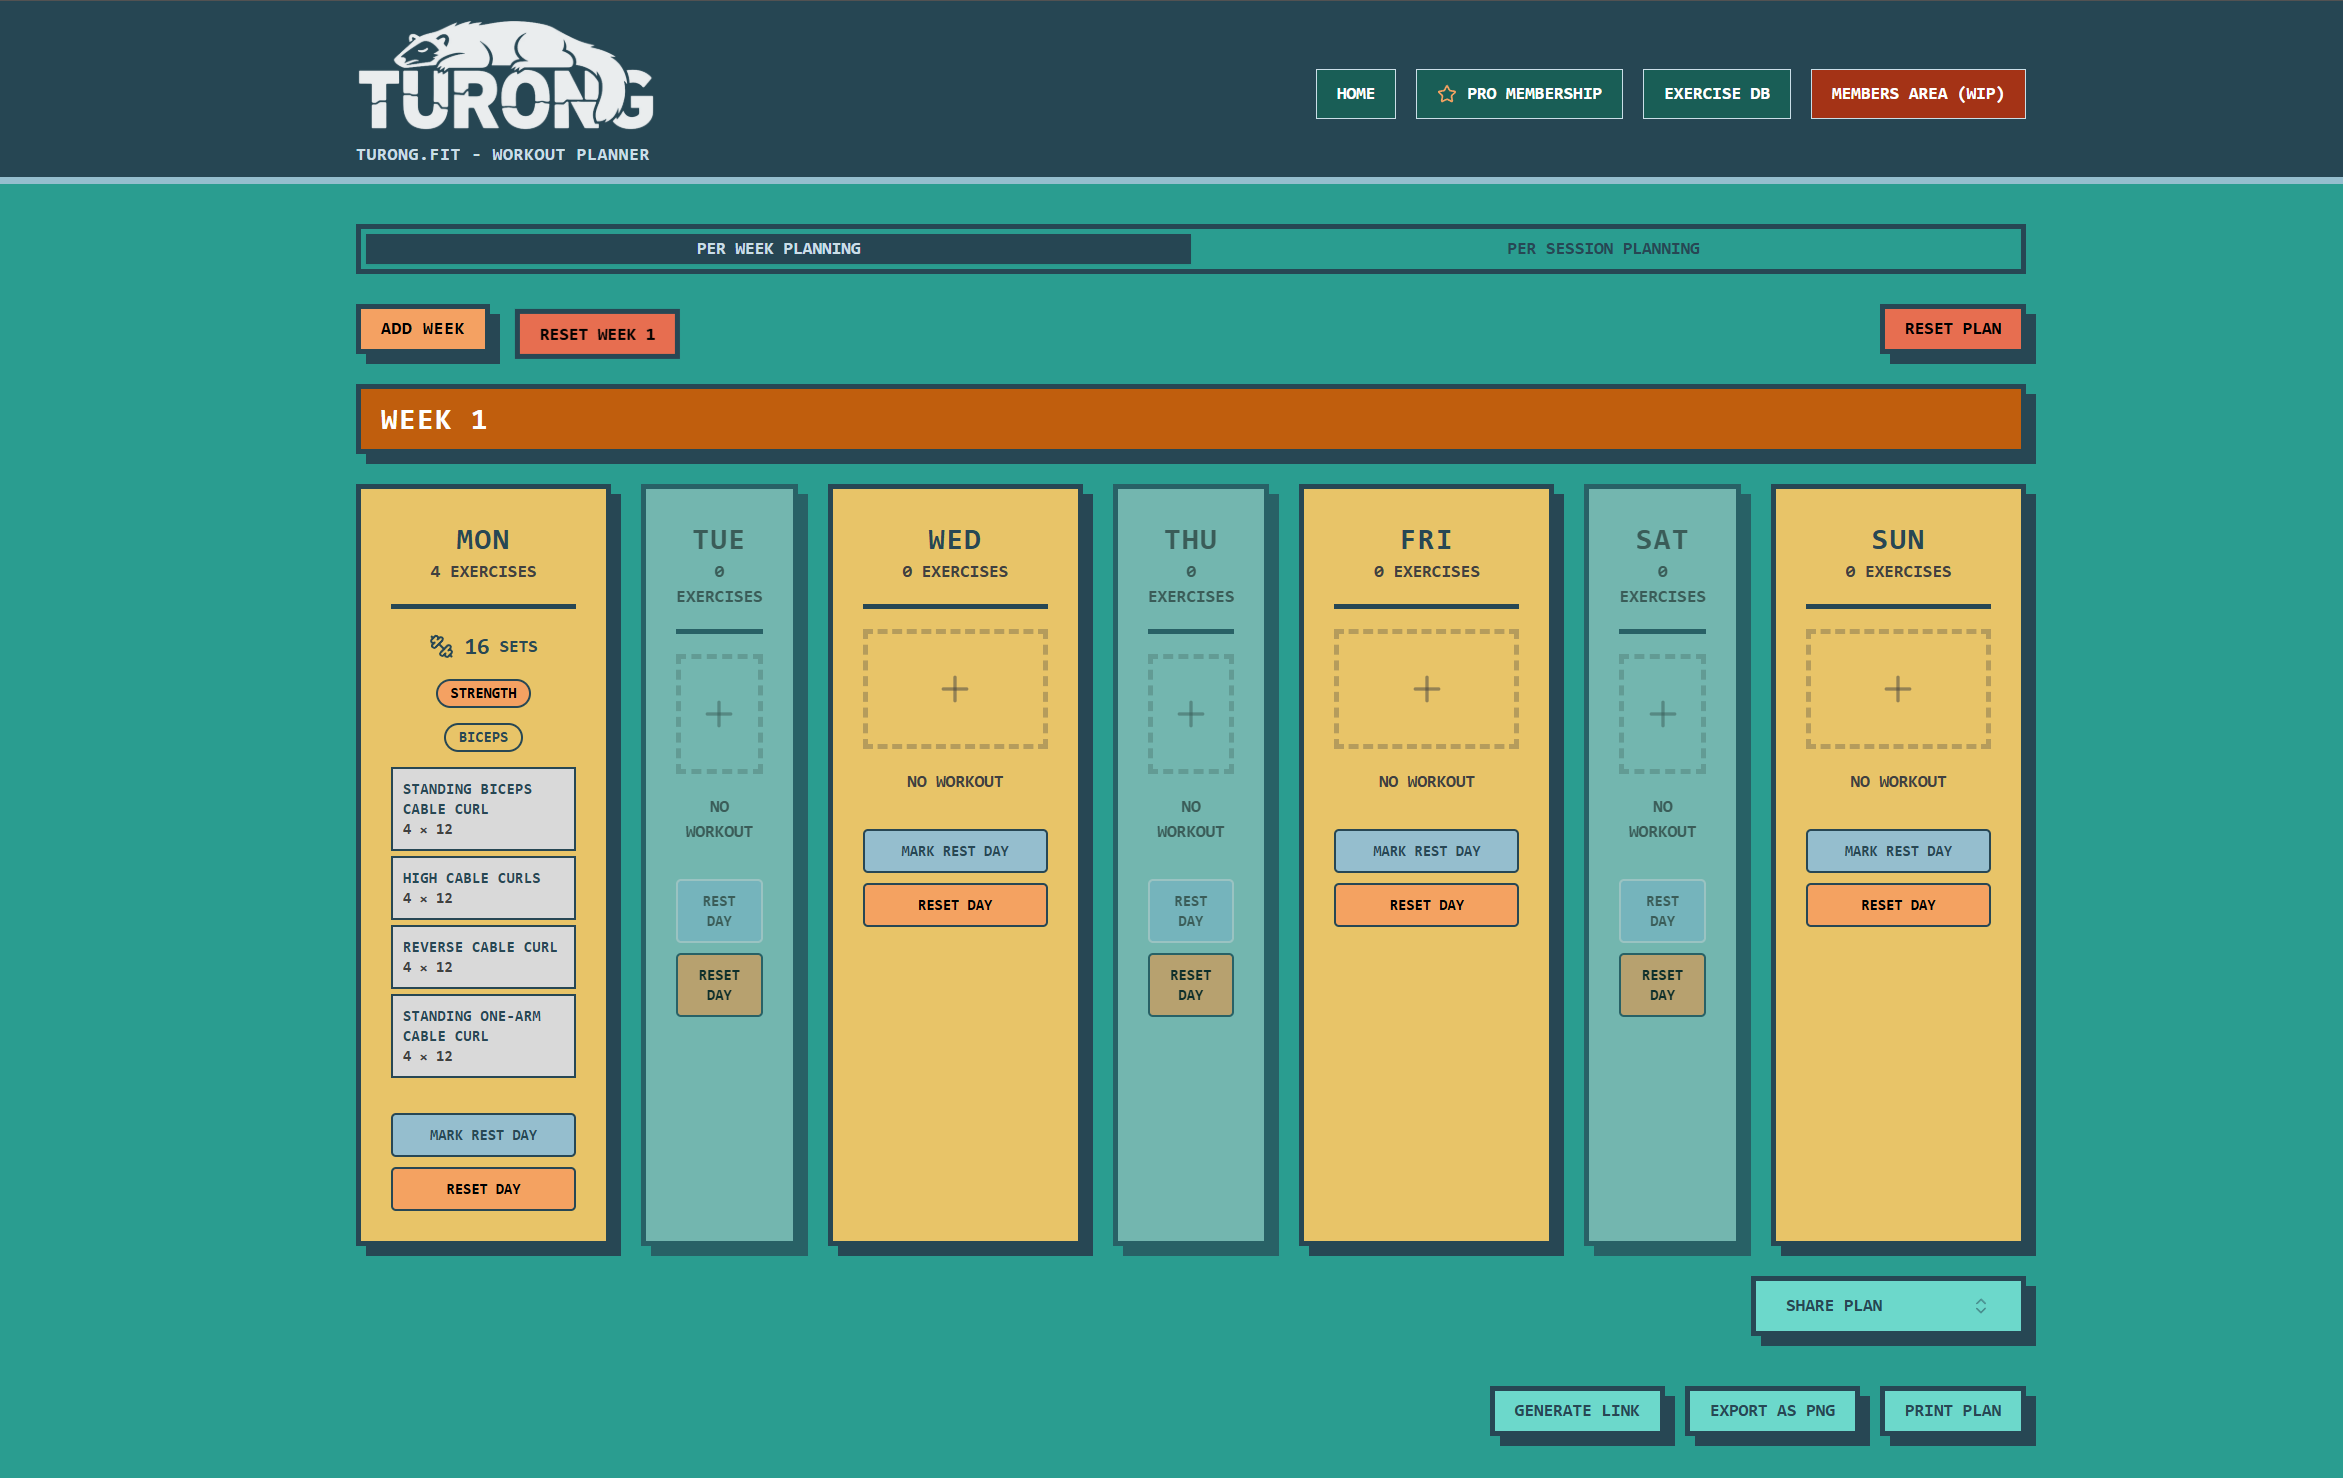This screenshot has width=2343, height=1478.
Task: Click the Turong raccoon logo
Action: tap(505, 77)
